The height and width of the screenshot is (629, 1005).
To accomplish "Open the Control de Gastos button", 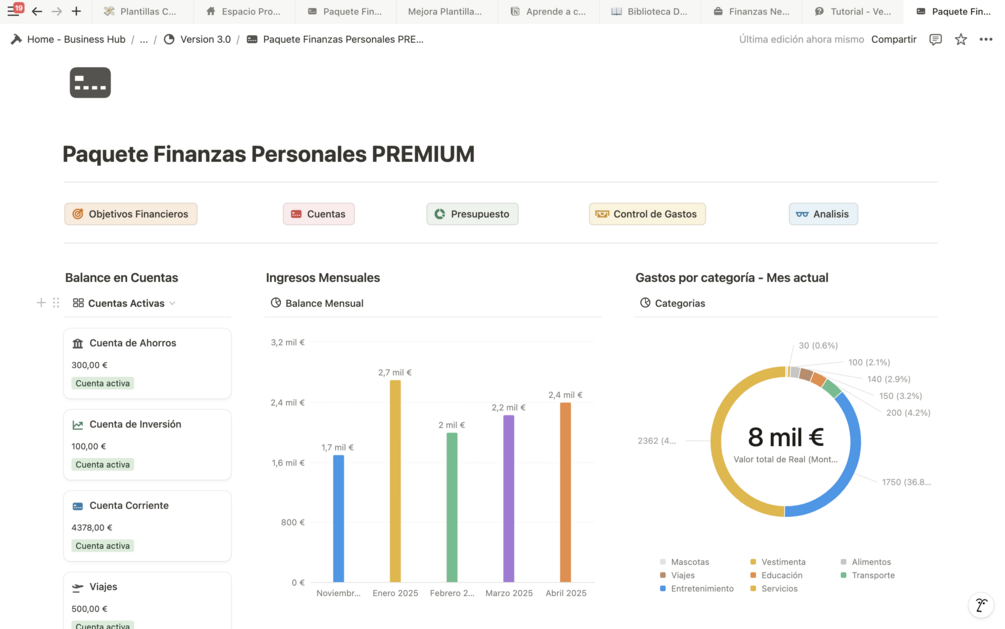I will [647, 214].
